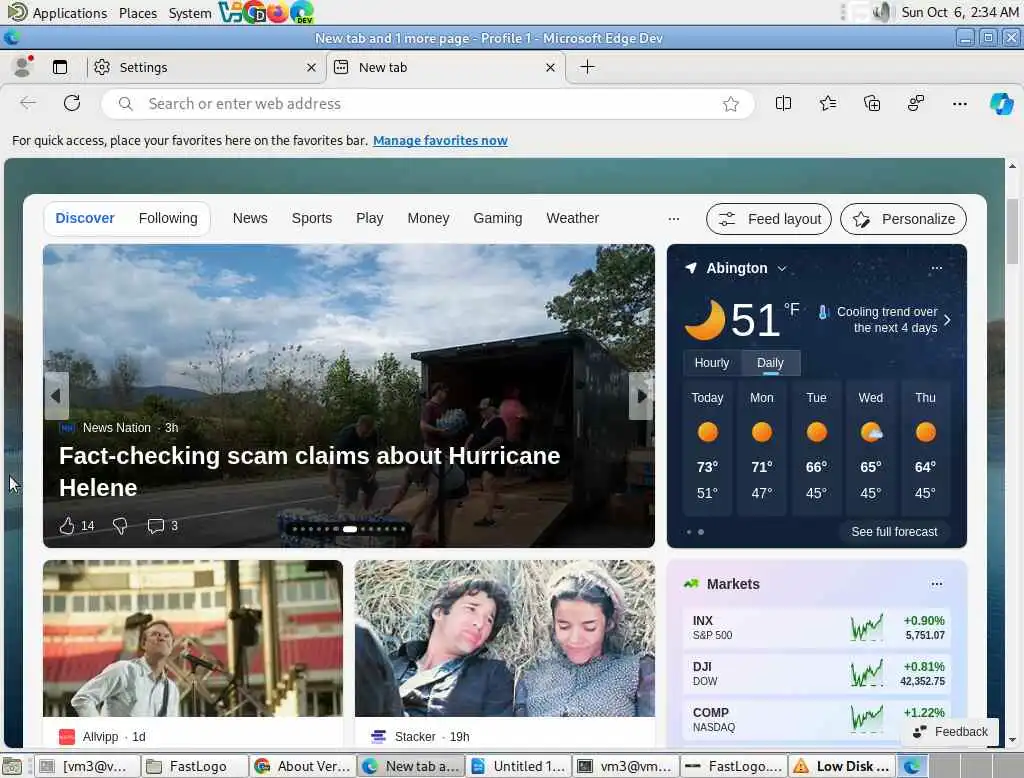Open the Gaming category
Viewport: 1024px width, 778px height.
click(x=498, y=218)
